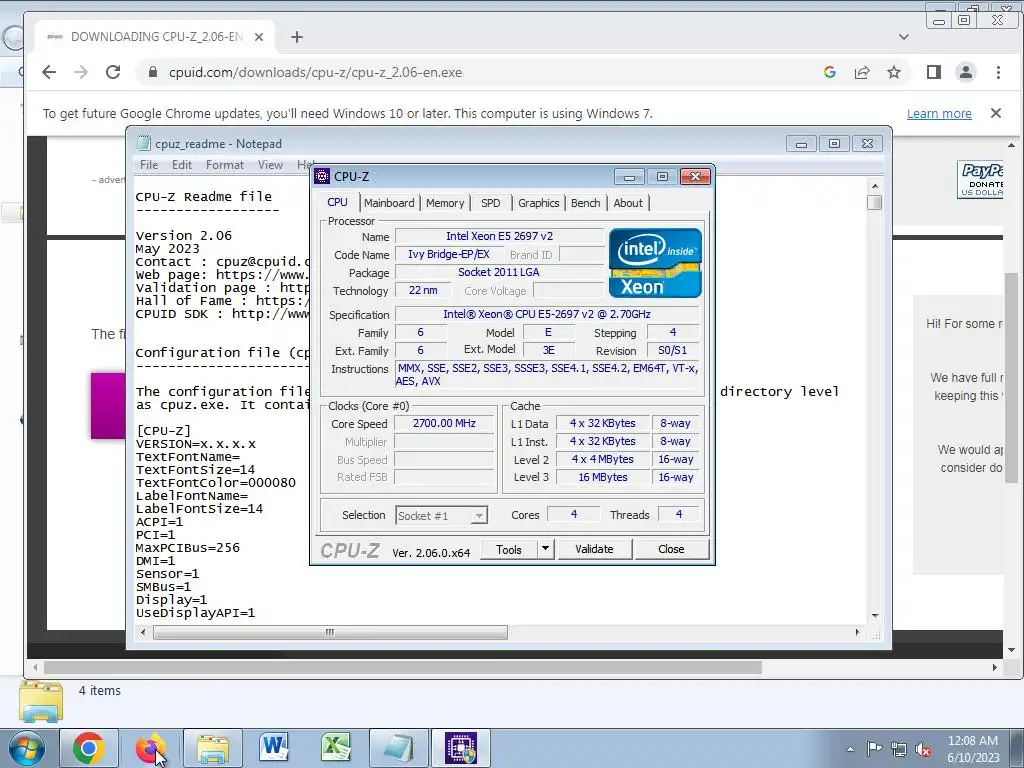Launch Firefox from the taskbar
The width and height of the screenshot is (1024, 768).
(150, 748)
